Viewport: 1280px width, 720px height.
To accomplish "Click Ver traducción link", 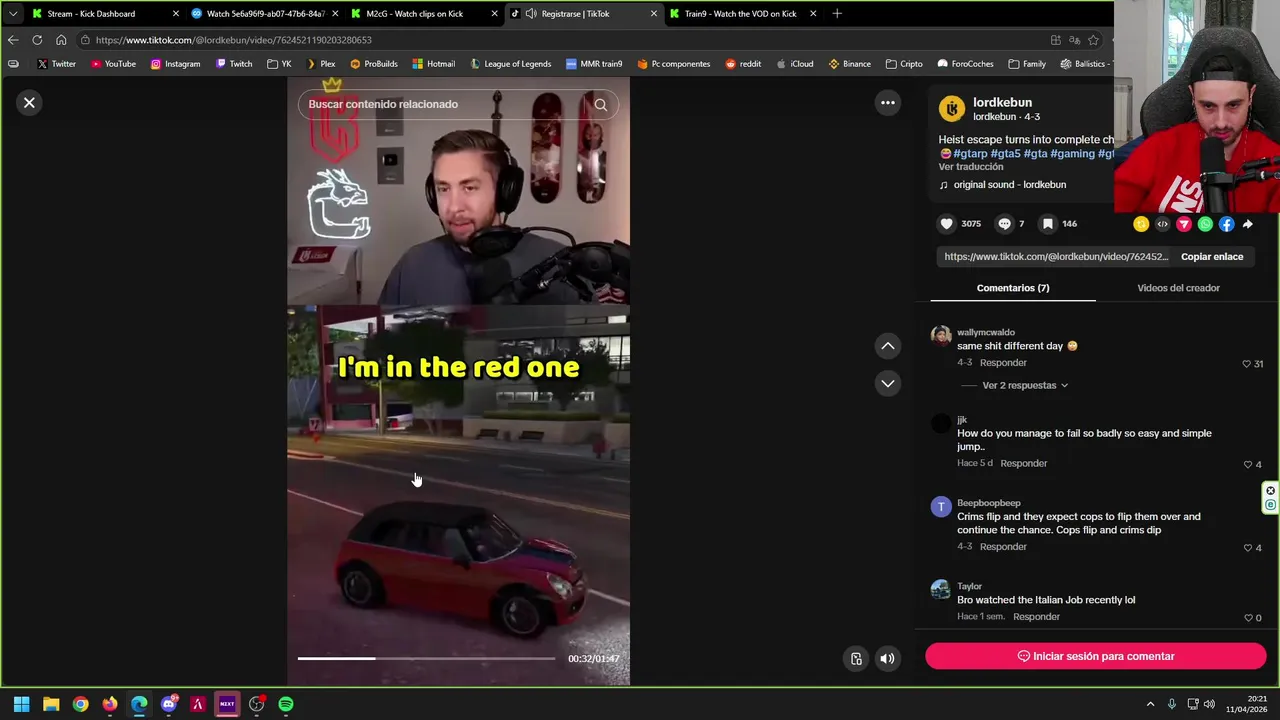I will [x=970, y=167].
